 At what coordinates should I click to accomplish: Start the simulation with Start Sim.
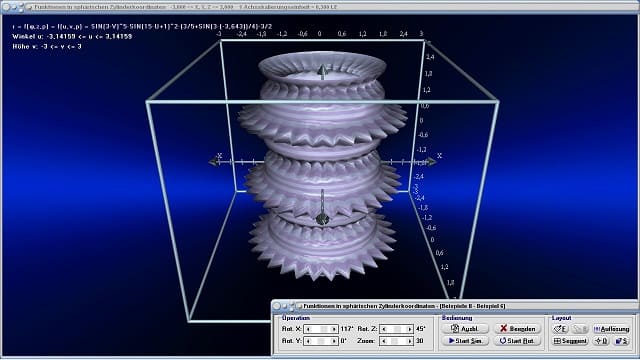[x=465, y=341]
